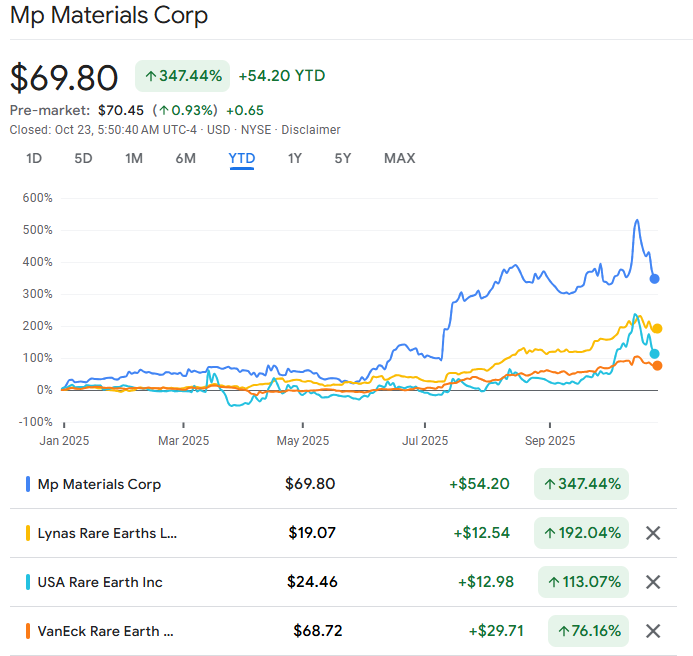693x656 pixels.
Task: Remove VanEck Rare Earth comparison
Action: [653, 631]
